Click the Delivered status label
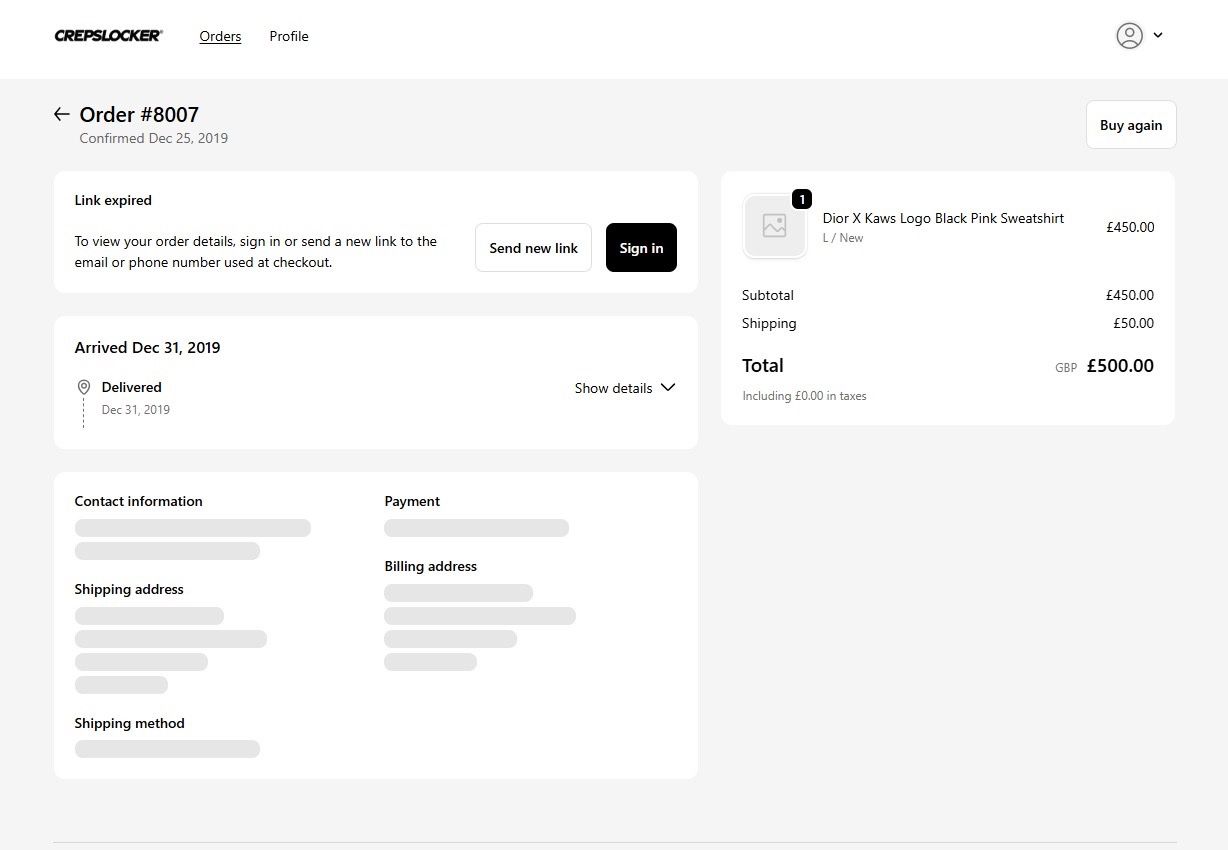This screenshot has width=1228, height=850. [x=131, y=387]
